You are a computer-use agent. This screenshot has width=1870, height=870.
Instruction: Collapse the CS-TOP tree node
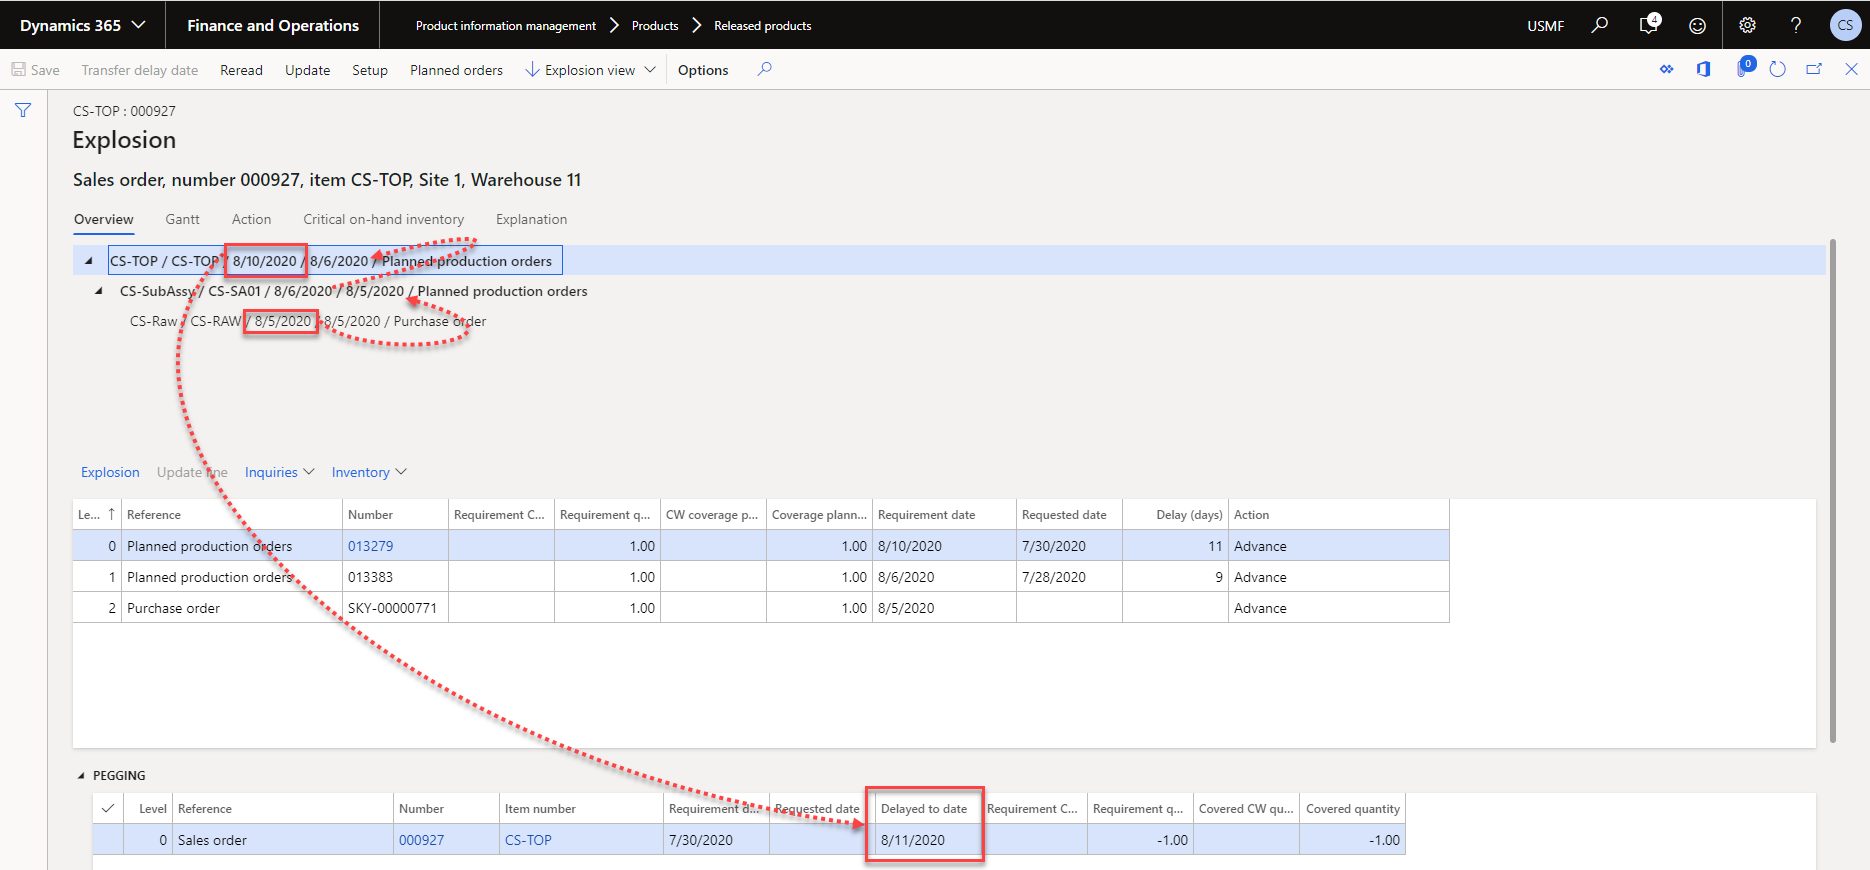pyautogui.click(x=89, y=261)
